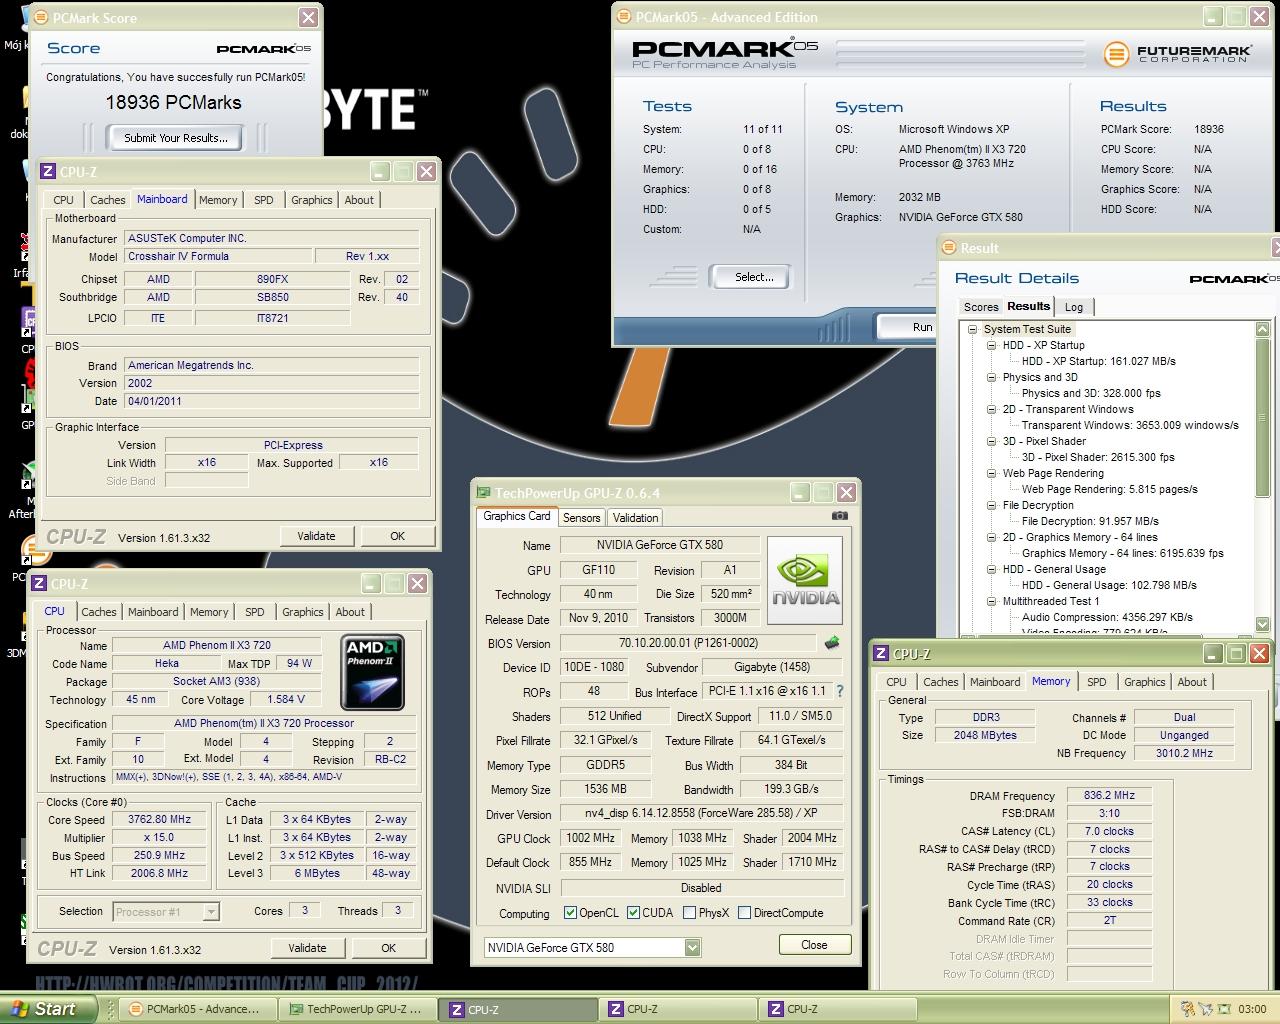Click the Close button in GPU-Z
The image size is (1280, 1024).
coord(814,945)
